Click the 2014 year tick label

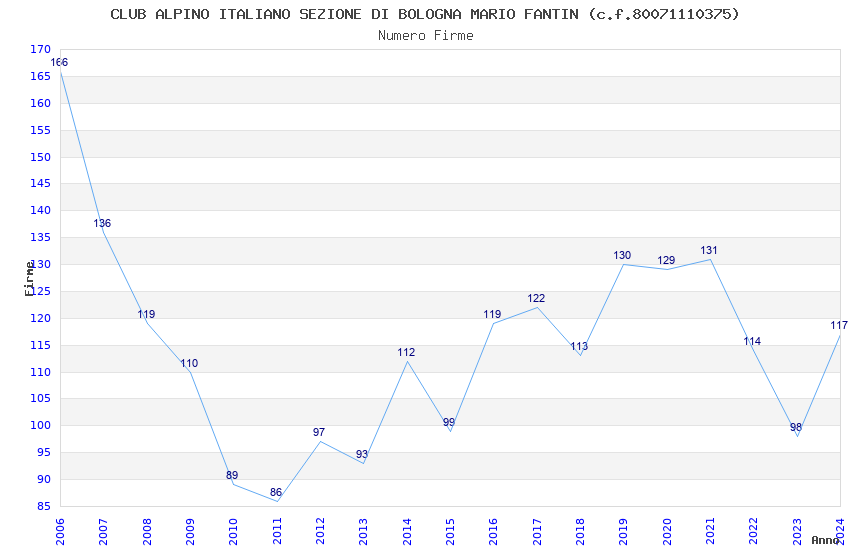coord(407,532)
